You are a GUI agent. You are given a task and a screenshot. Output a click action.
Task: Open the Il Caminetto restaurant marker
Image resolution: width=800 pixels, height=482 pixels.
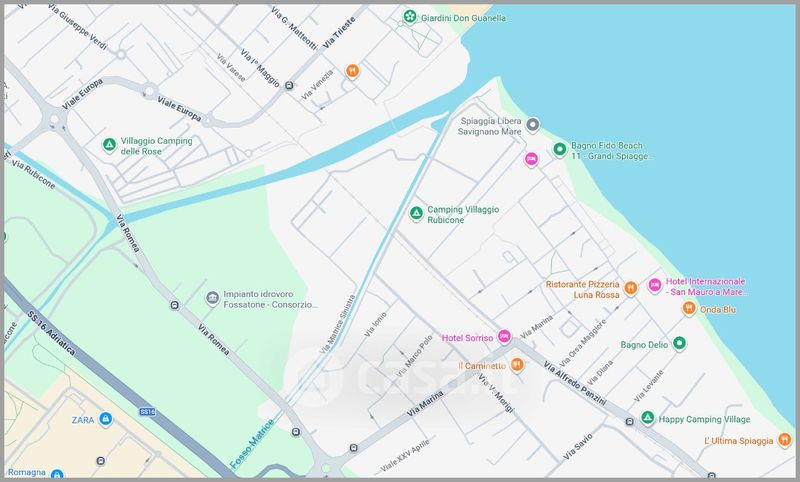click(517, 365)
